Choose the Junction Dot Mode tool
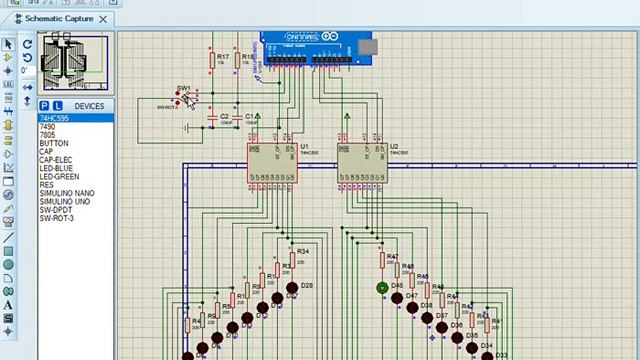Screen dimensions: 640x360 [x=8, y=71]
